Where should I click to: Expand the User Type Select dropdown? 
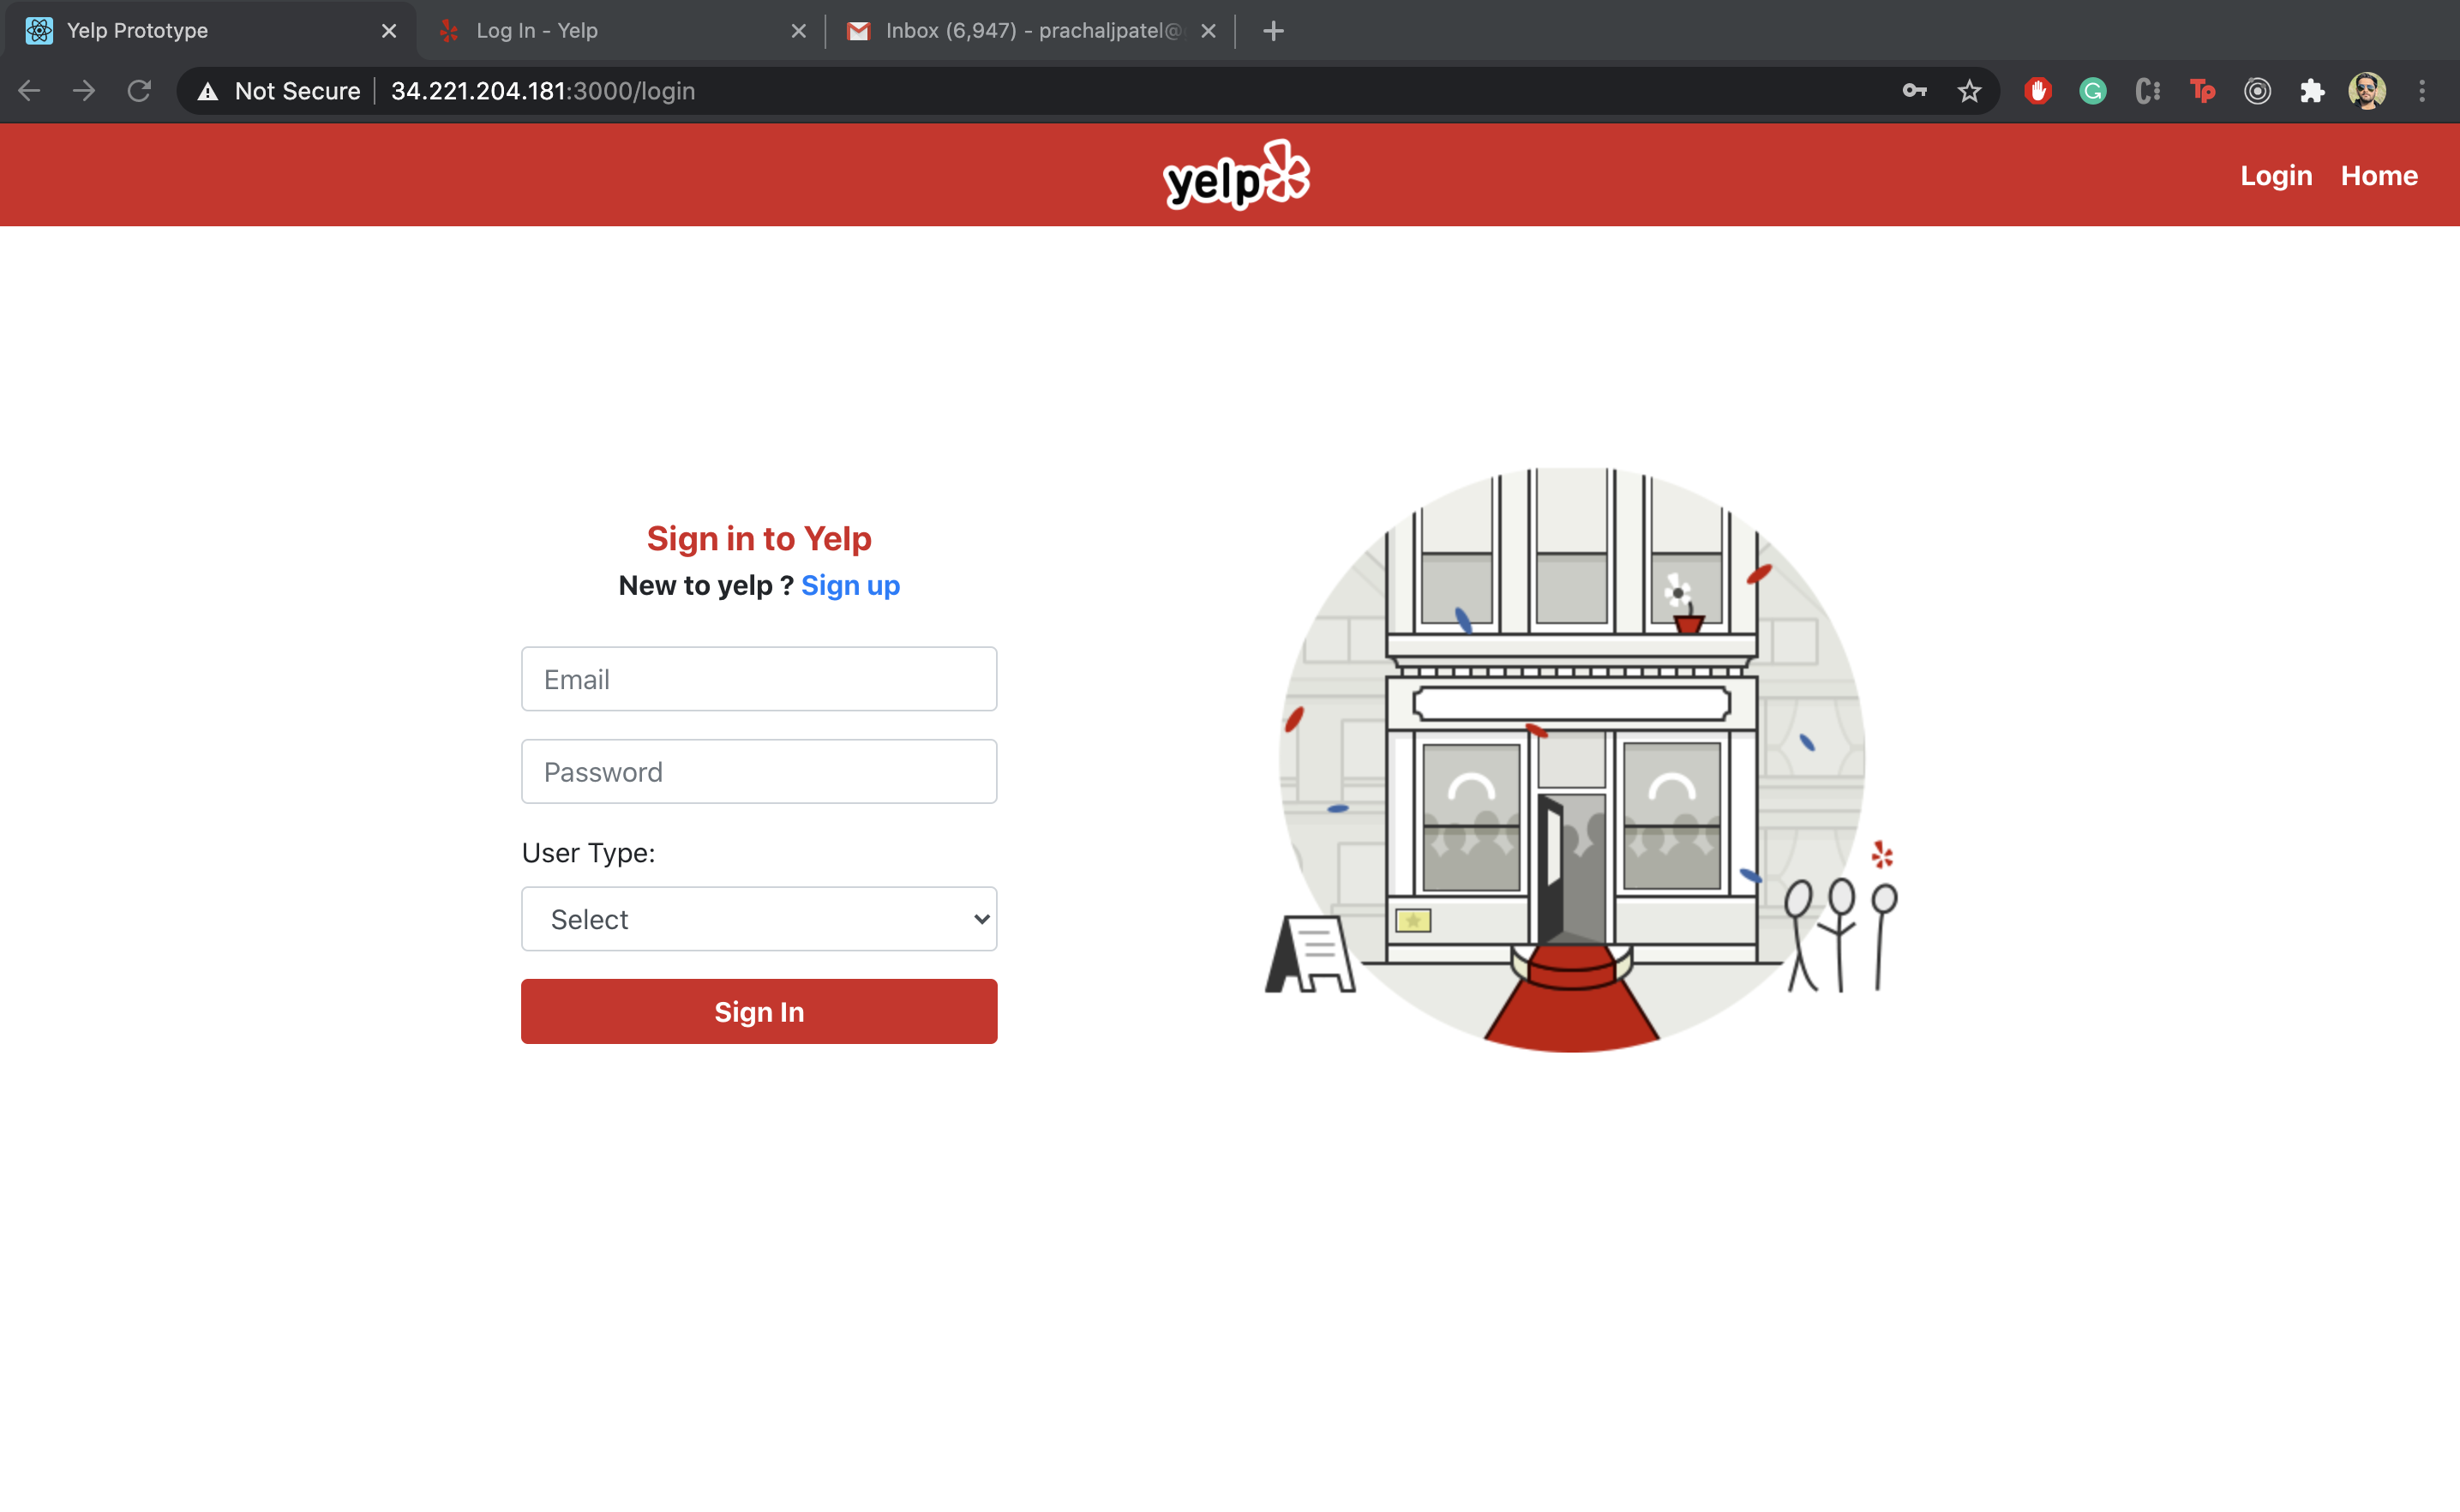pos(759,919)
